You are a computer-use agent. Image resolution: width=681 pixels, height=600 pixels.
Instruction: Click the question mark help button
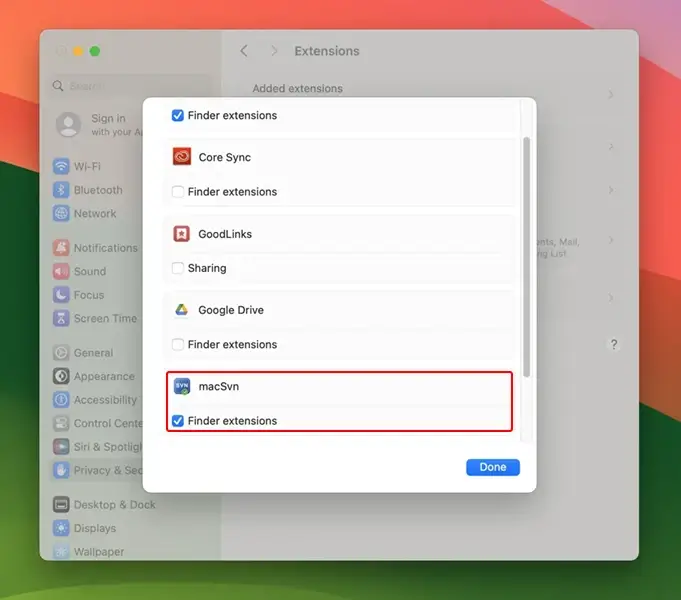tap(614, 344)
